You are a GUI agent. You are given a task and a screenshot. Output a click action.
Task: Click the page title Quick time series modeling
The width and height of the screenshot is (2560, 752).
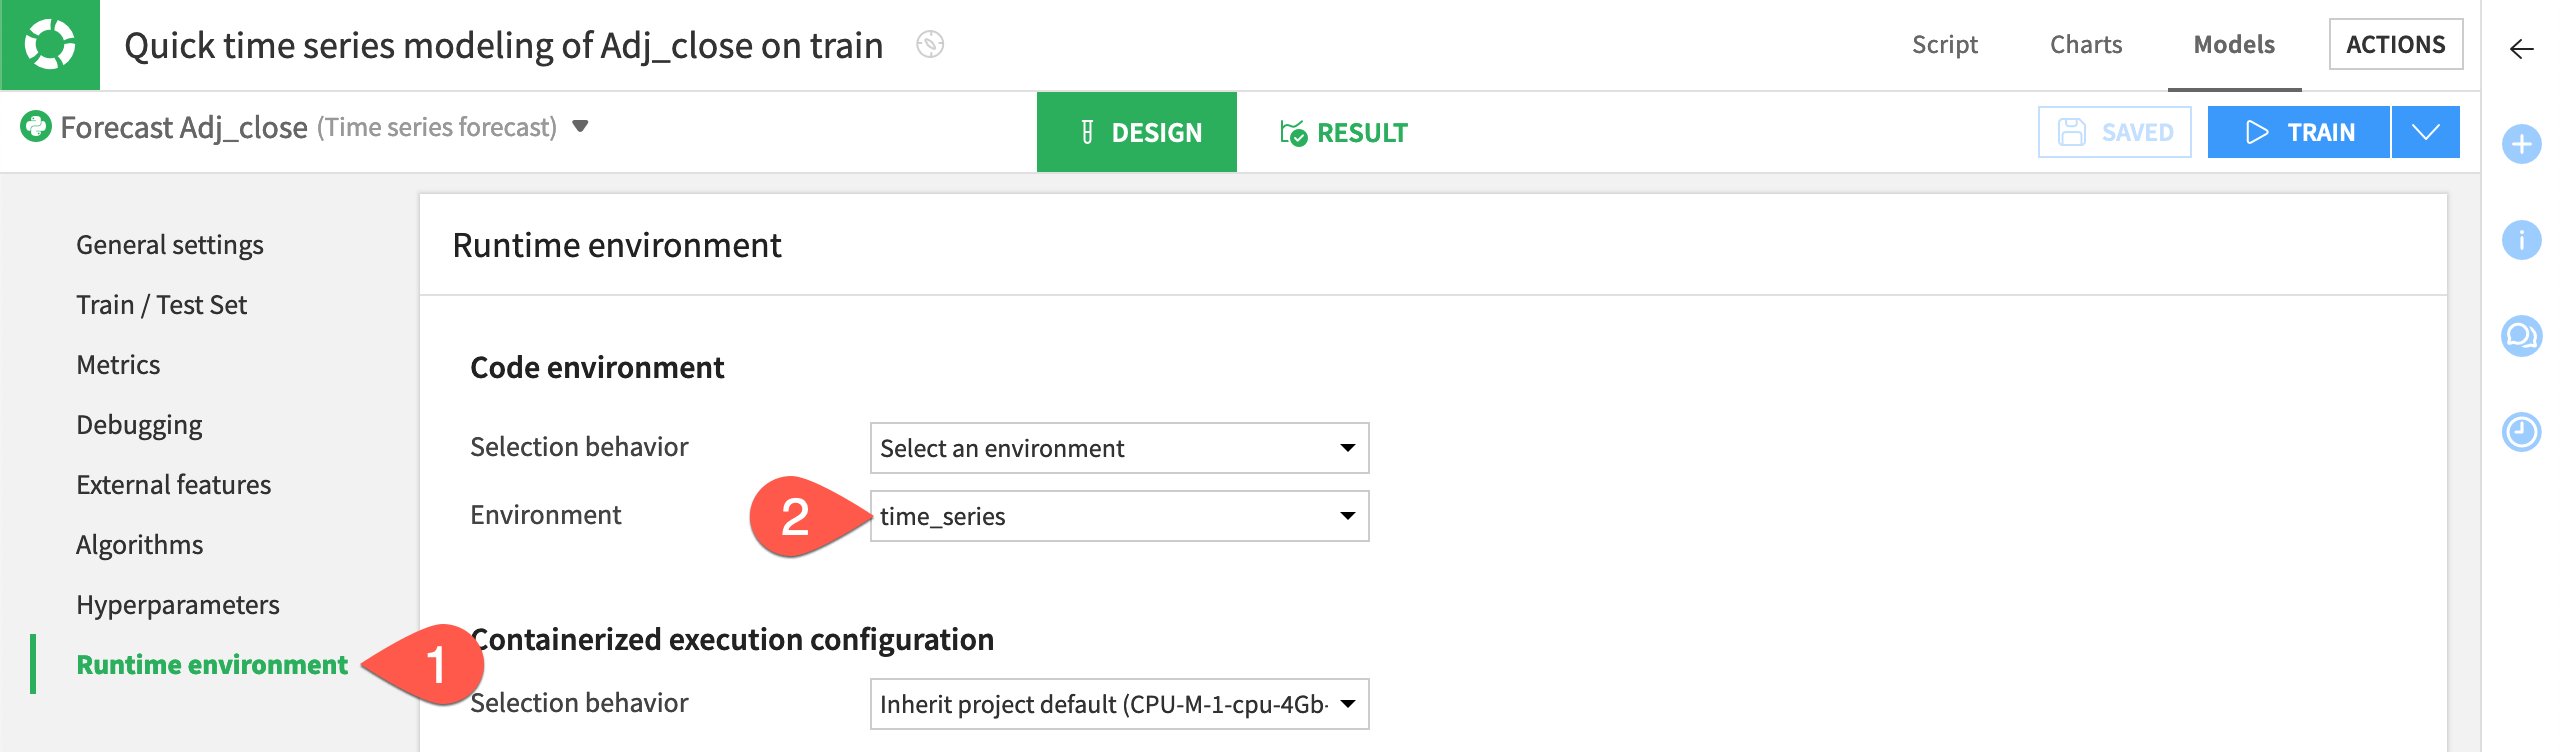[504, 45]
